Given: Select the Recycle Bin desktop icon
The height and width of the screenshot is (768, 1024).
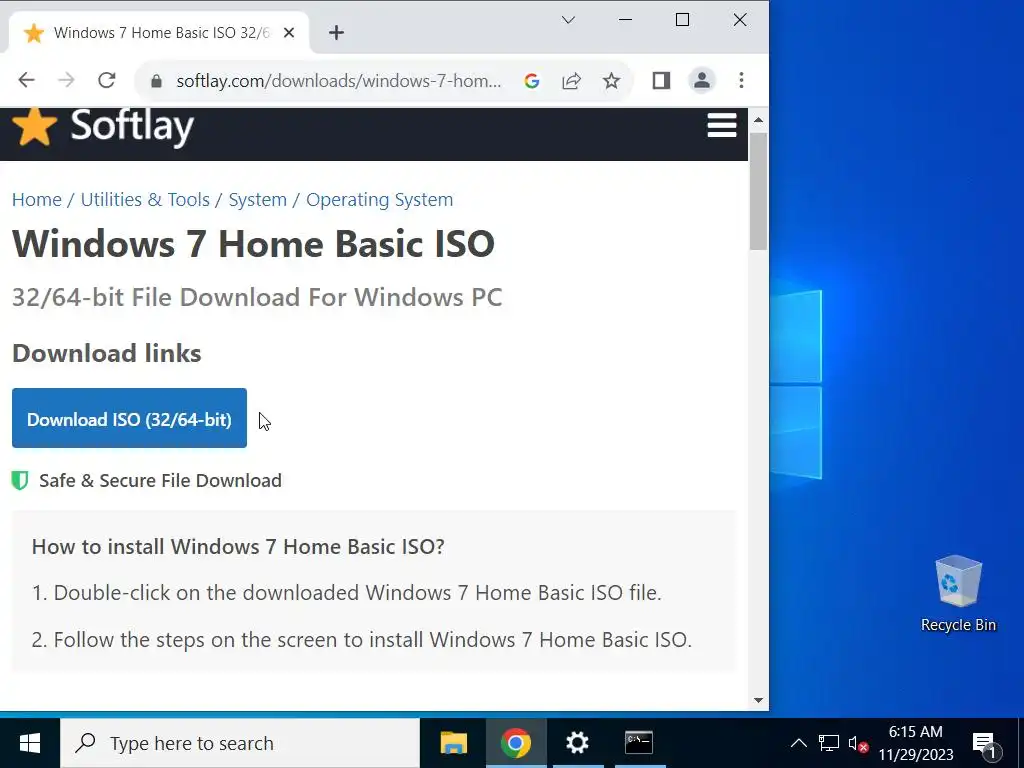Looking at the screenshot, I should (x=958, y=594).
